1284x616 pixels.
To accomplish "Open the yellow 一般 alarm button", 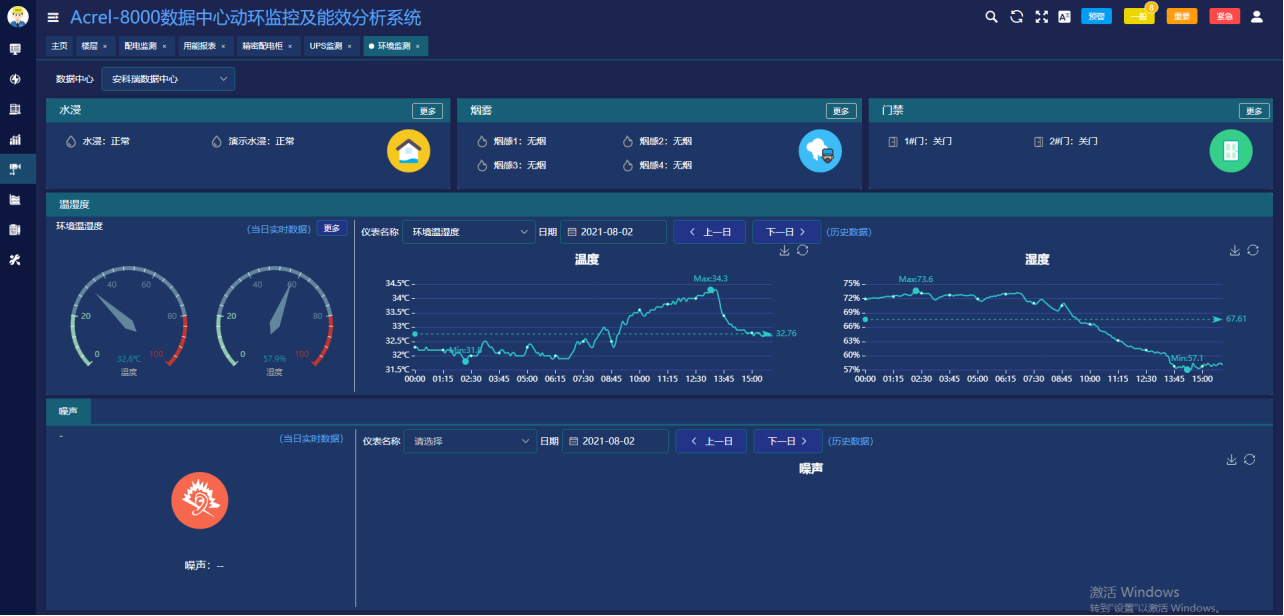I will coord(1139,16).
